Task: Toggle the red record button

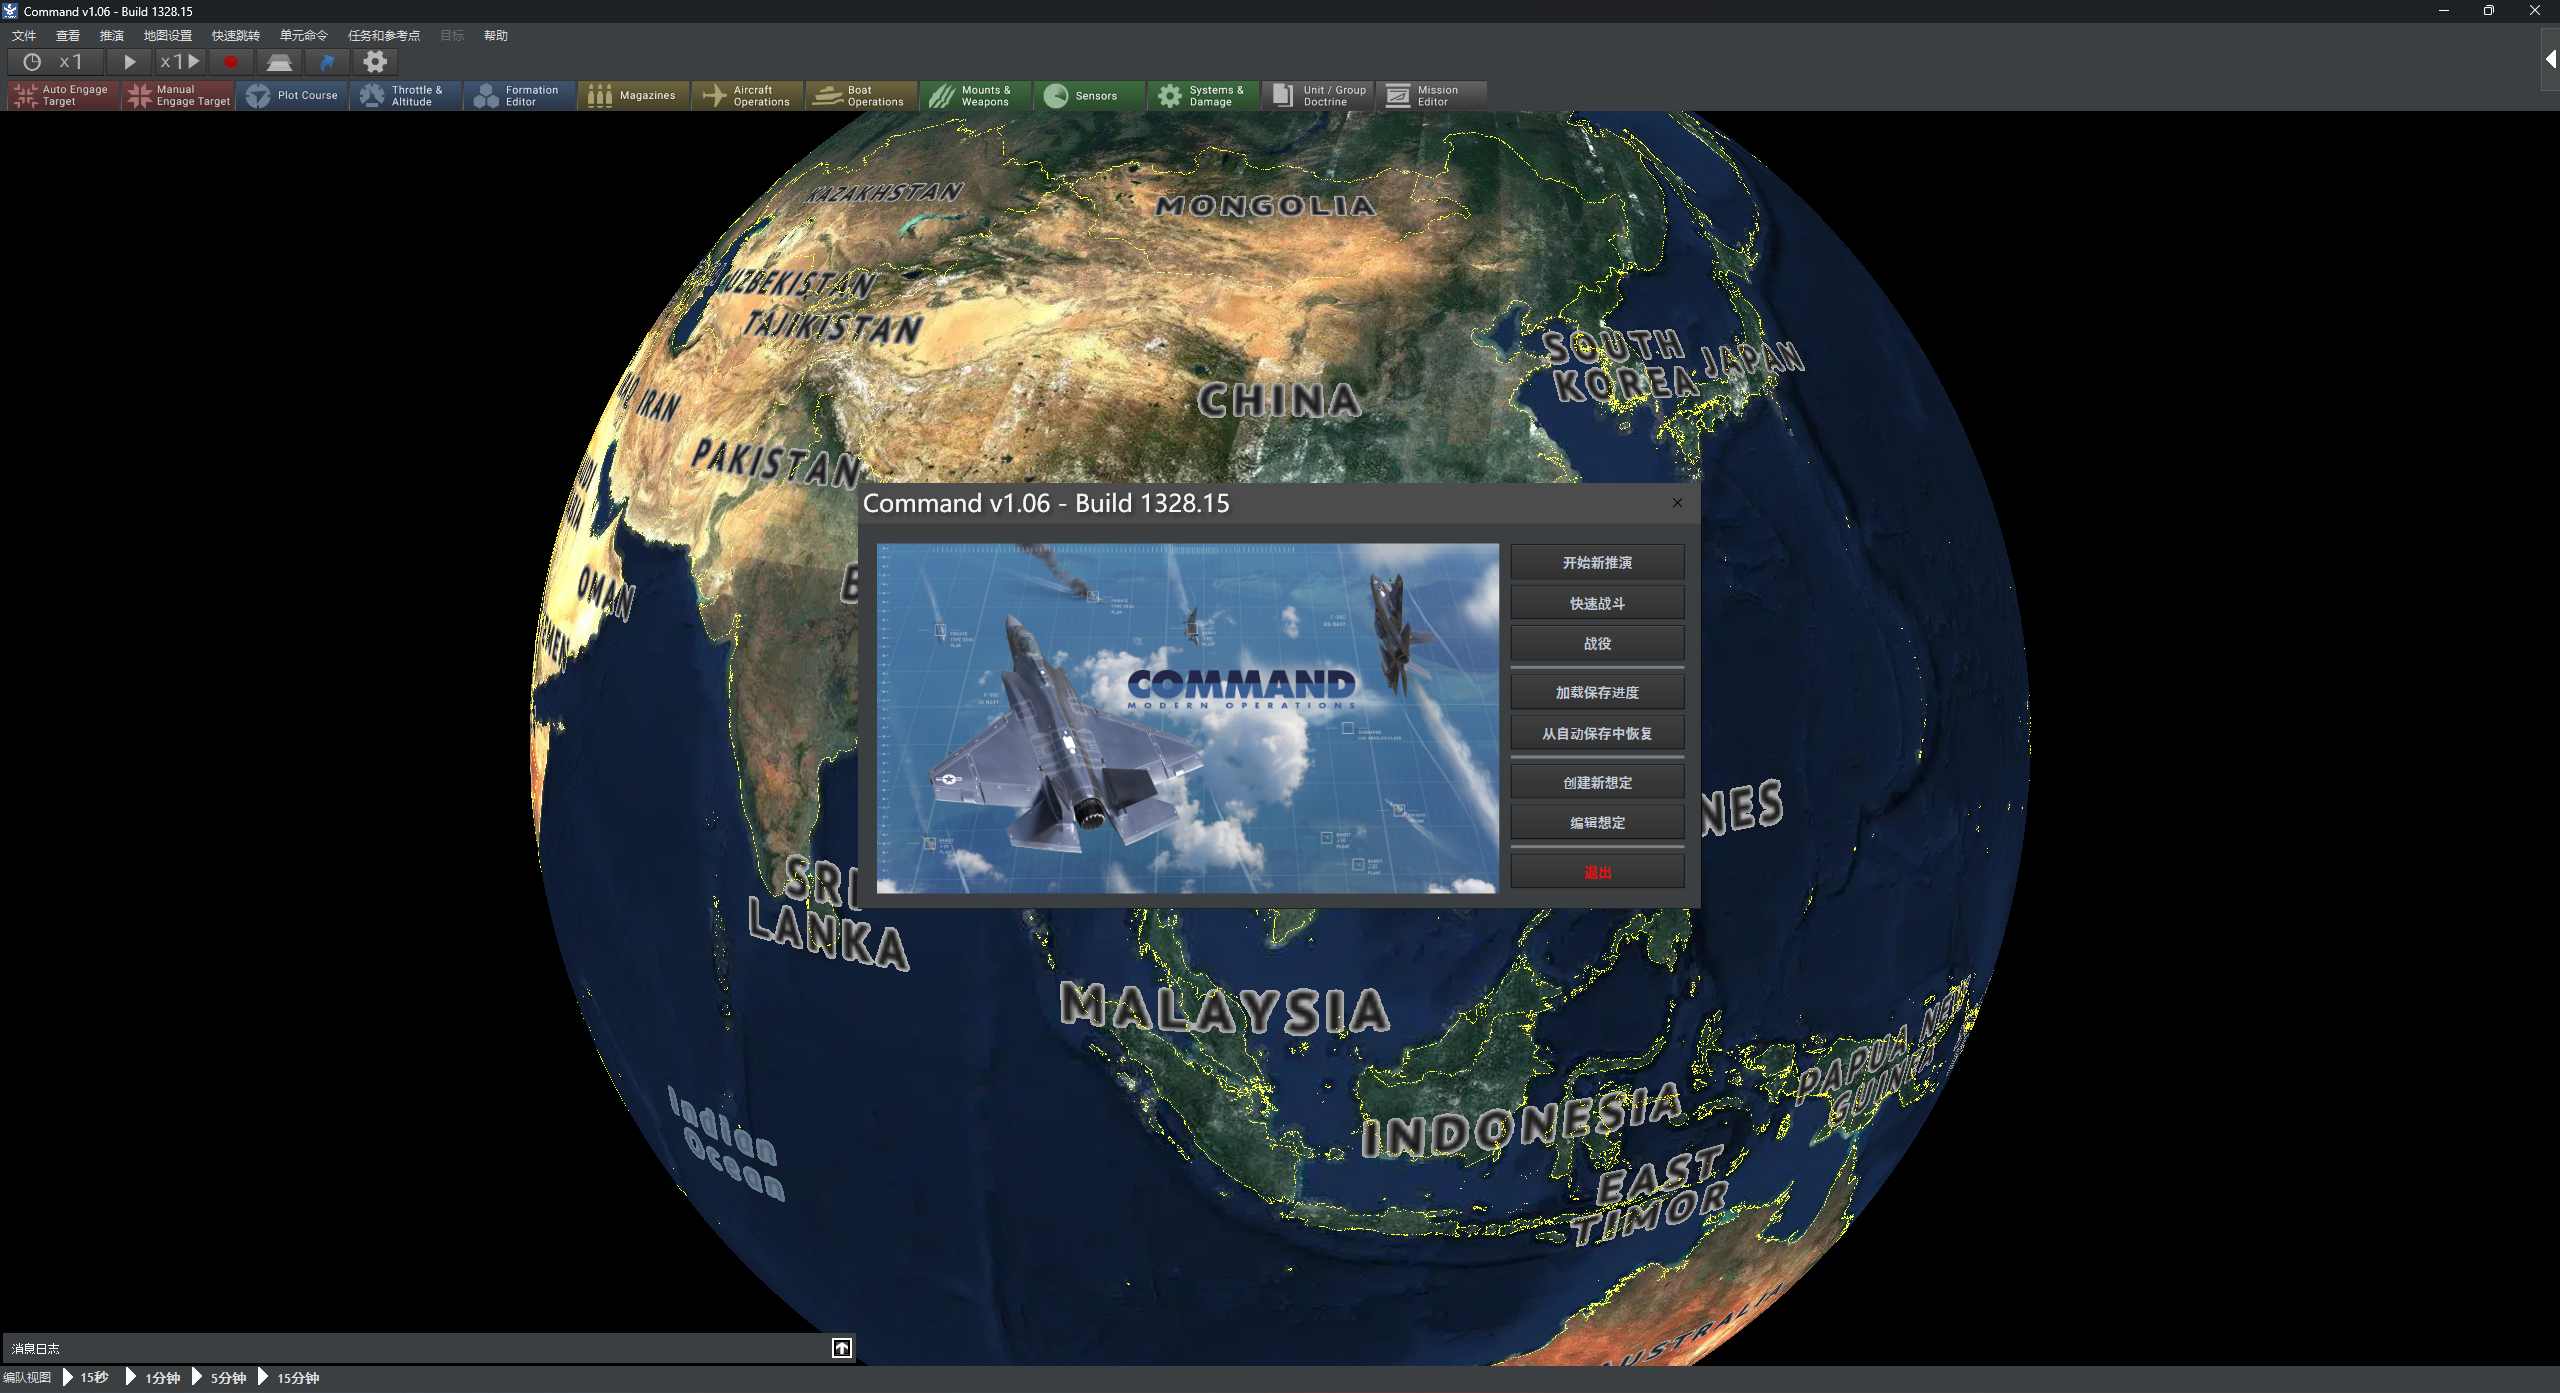Action: [x=231, y=62]
